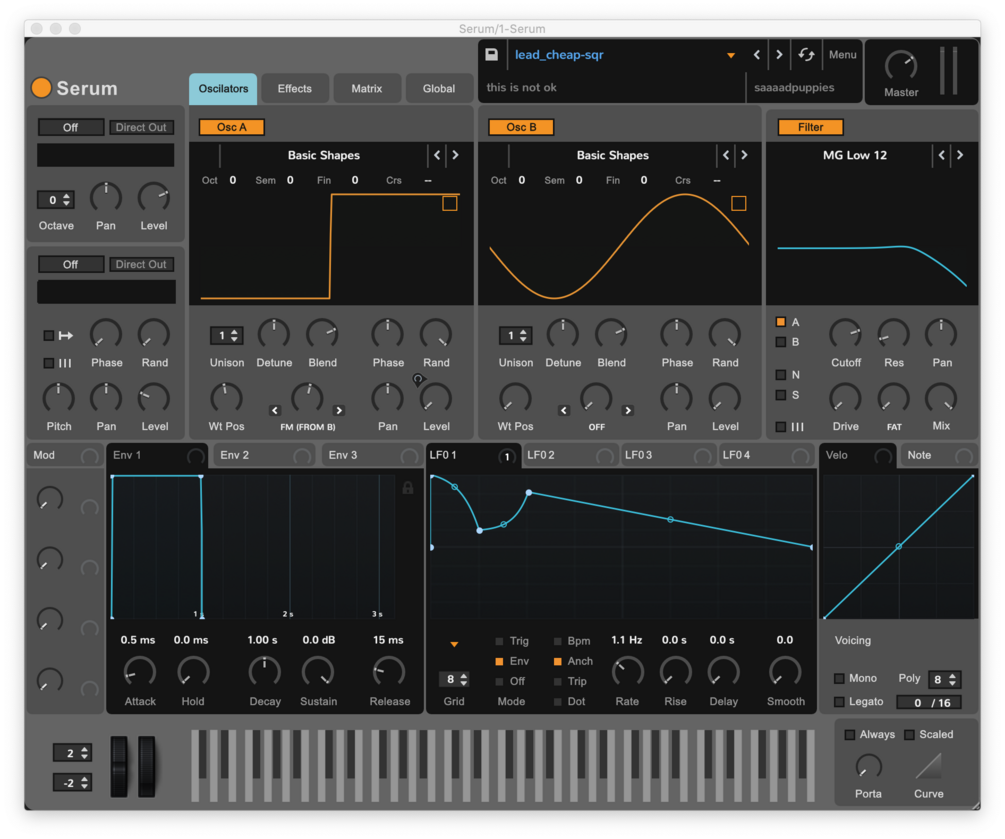Adjust the Osc A Unison stepper
This screenshot has height=839, width=1005.
click(x=226, y=335)
